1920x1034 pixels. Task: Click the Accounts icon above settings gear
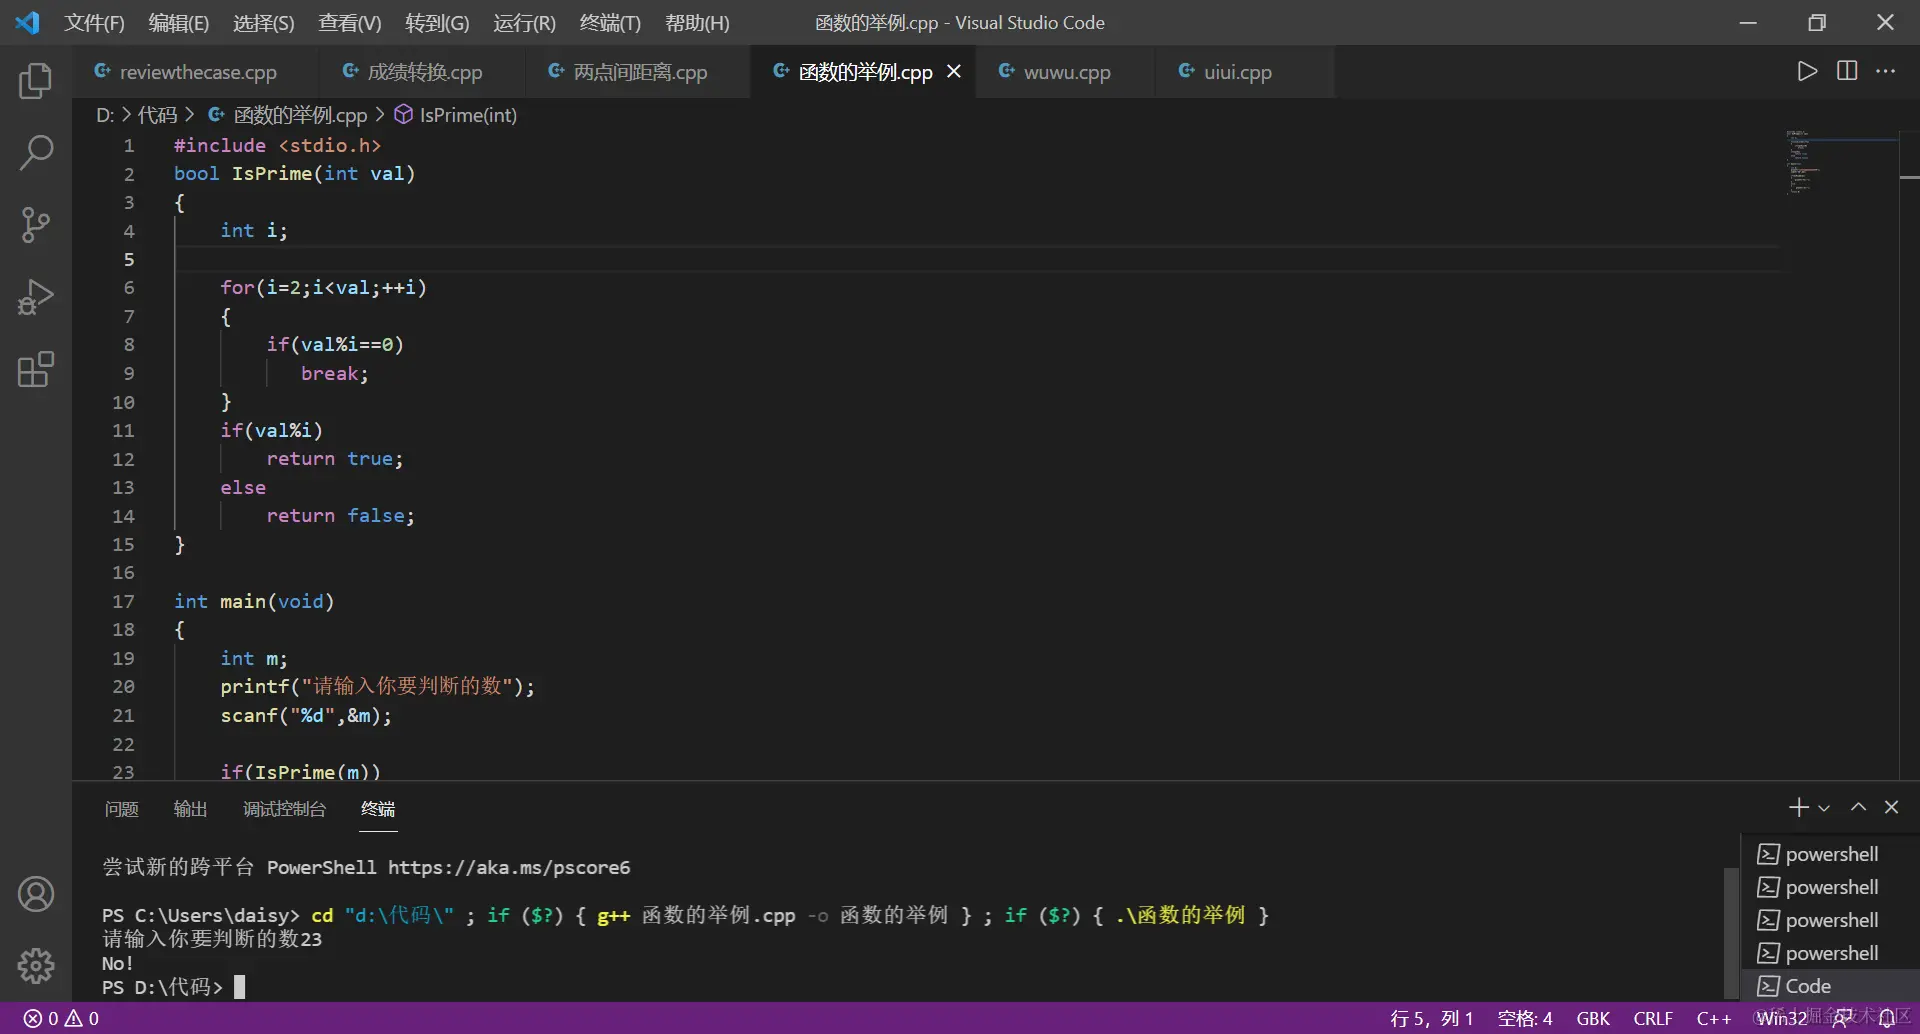[36, 893]
